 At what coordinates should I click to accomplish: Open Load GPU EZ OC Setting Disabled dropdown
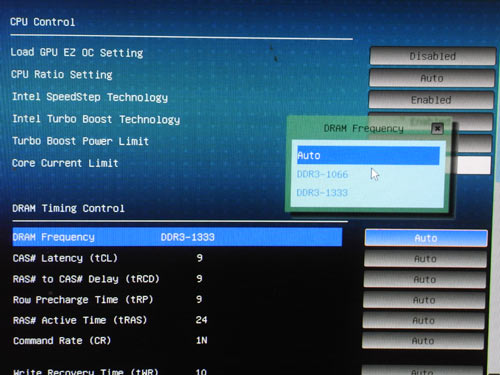(432, 56)
